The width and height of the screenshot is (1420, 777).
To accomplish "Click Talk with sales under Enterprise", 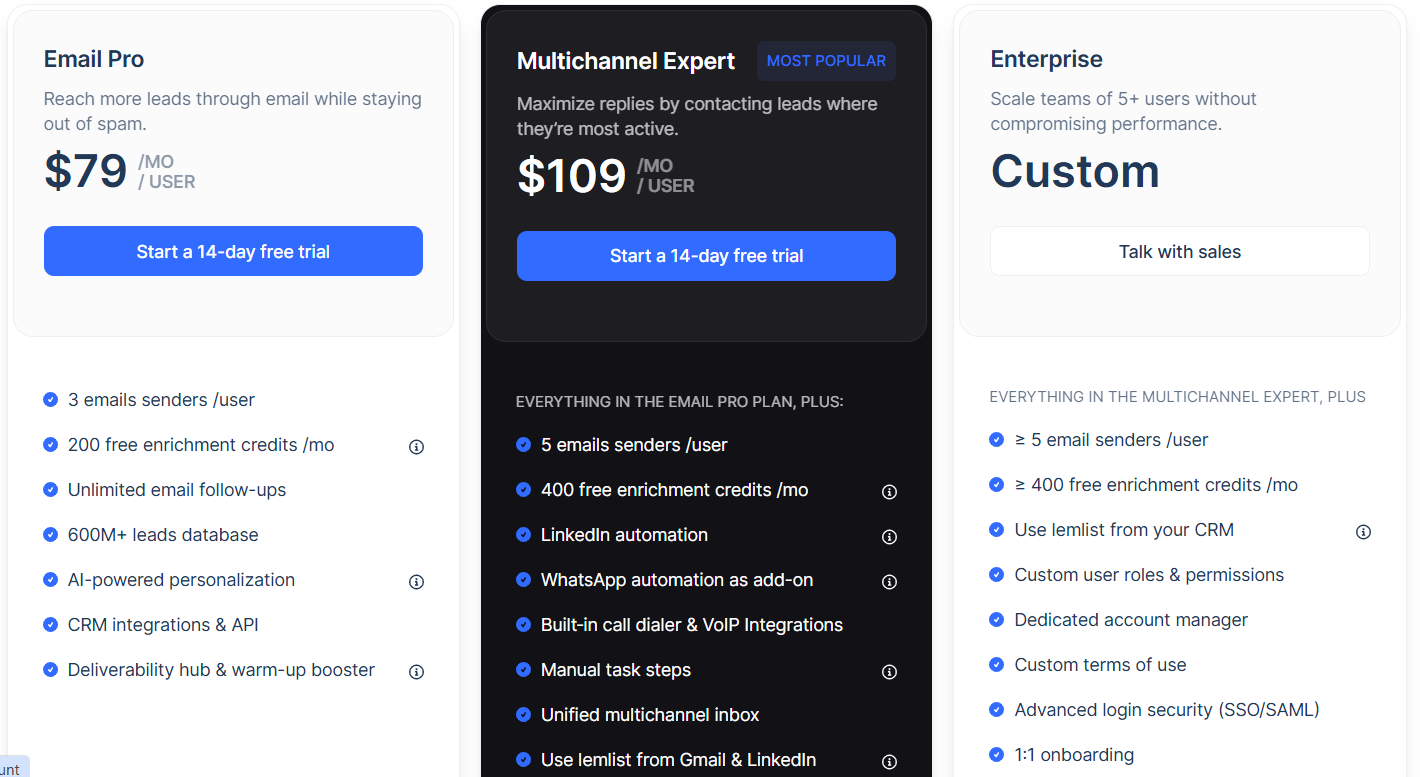I will pos(1179,251).
